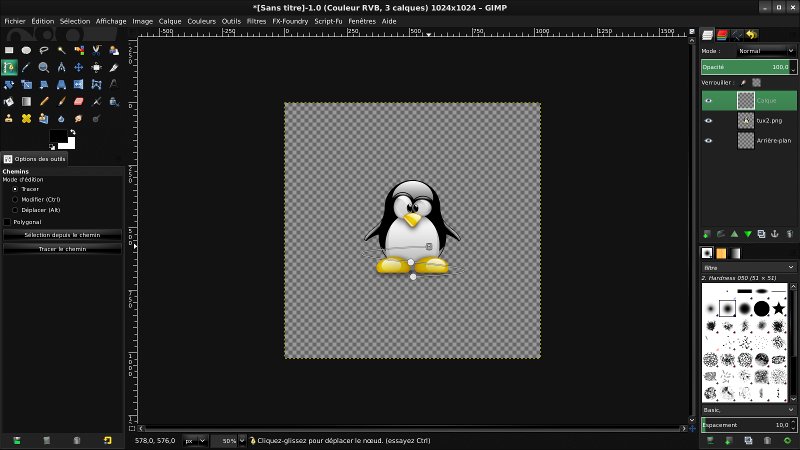Open the Fichier menu

click(15, 21)
